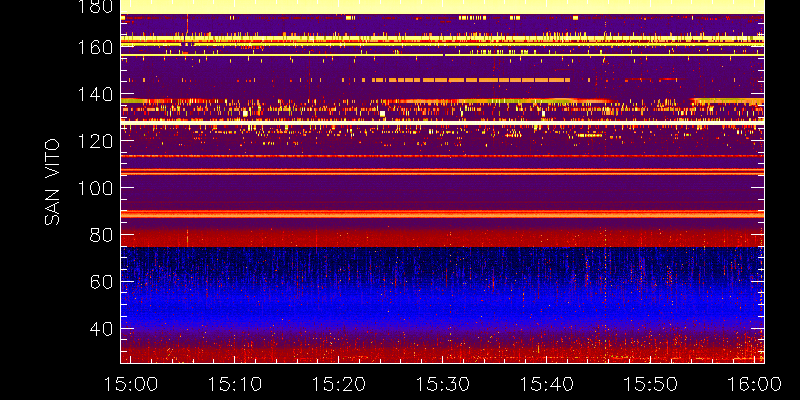Click the 120 frequency axis label
Screen dimensions: 800x400
pos(93,141)
